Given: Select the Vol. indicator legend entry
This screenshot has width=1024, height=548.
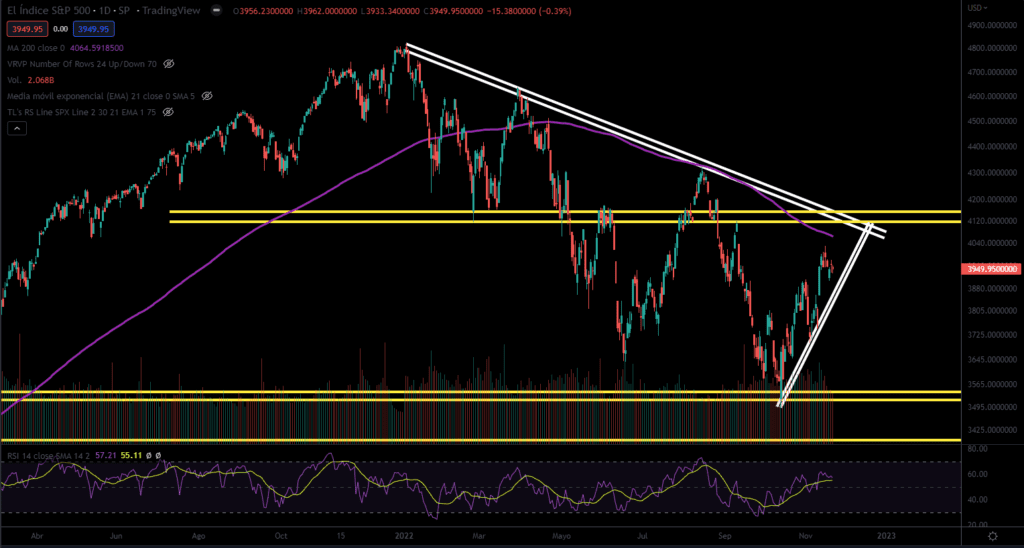Looking at the screenshot, I should click(14, 79).
